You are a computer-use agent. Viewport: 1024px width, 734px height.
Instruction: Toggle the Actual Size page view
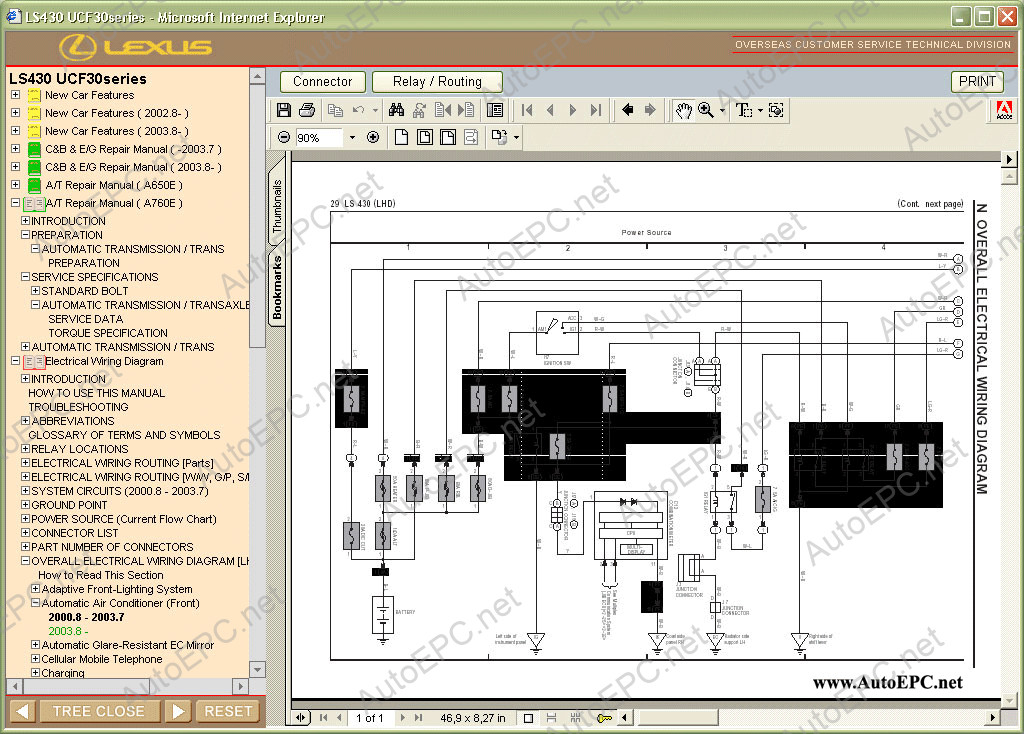pos(402,137)
